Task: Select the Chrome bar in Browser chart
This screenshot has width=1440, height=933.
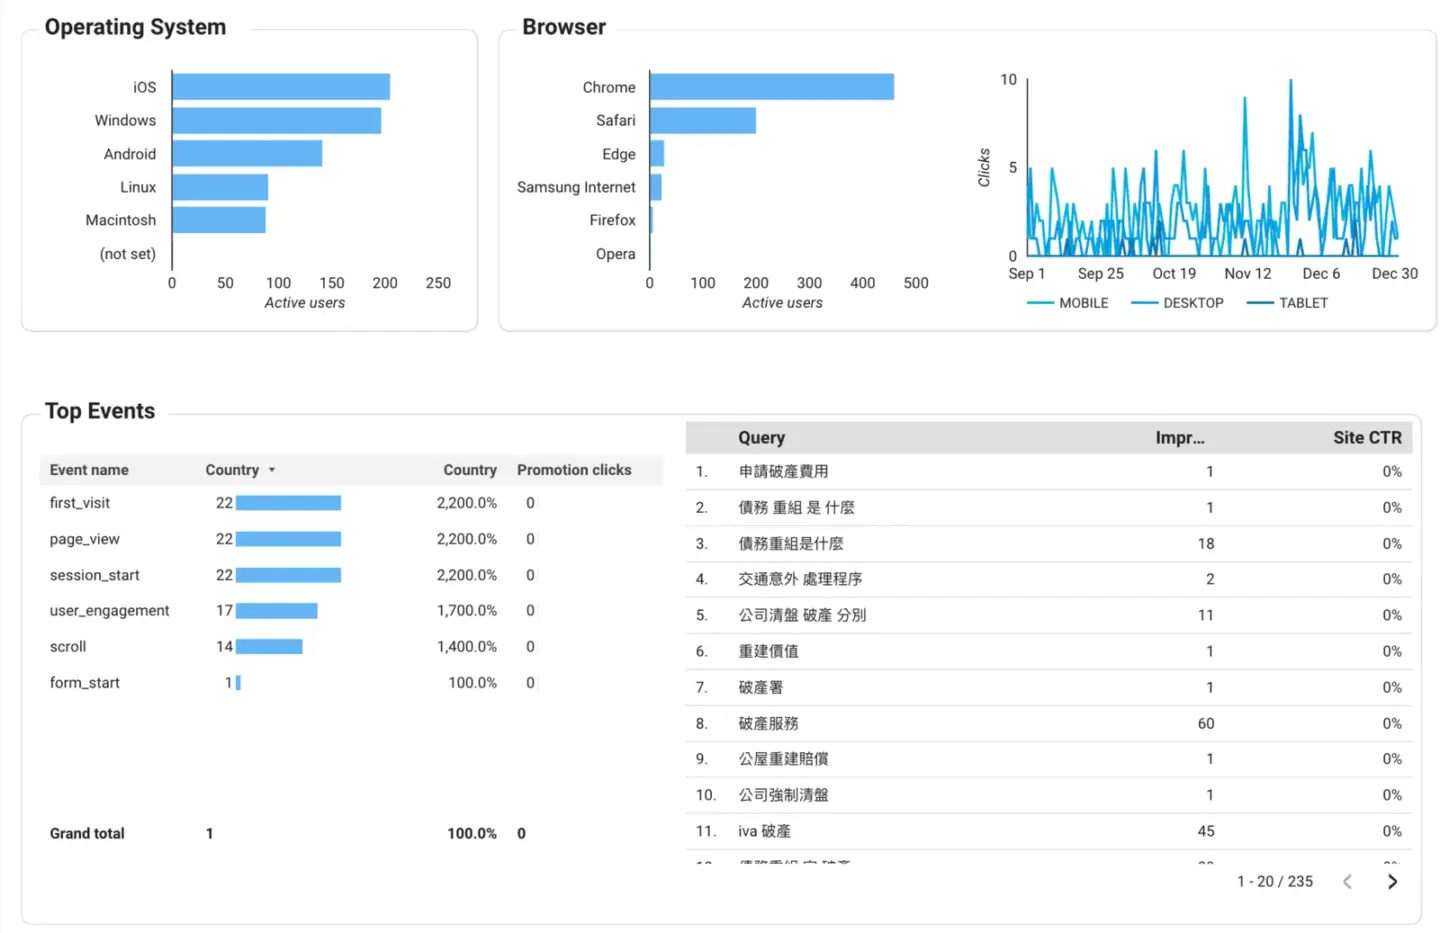Action: coord(771,87)
